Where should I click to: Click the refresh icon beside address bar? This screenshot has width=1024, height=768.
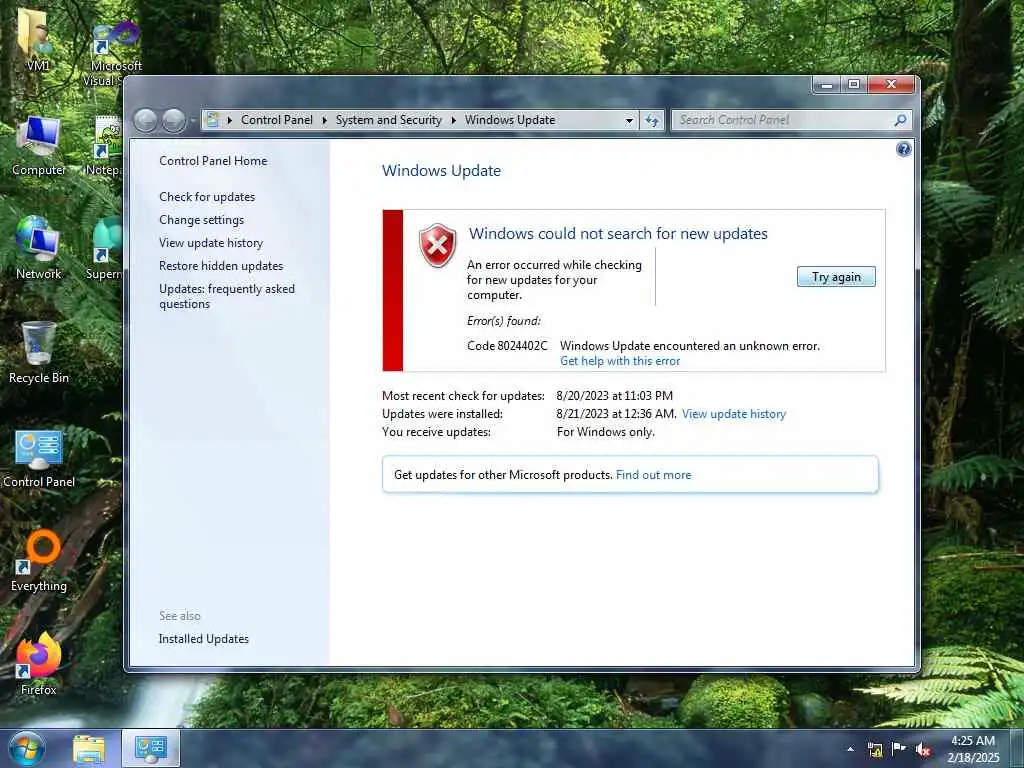tap(652, 120)
